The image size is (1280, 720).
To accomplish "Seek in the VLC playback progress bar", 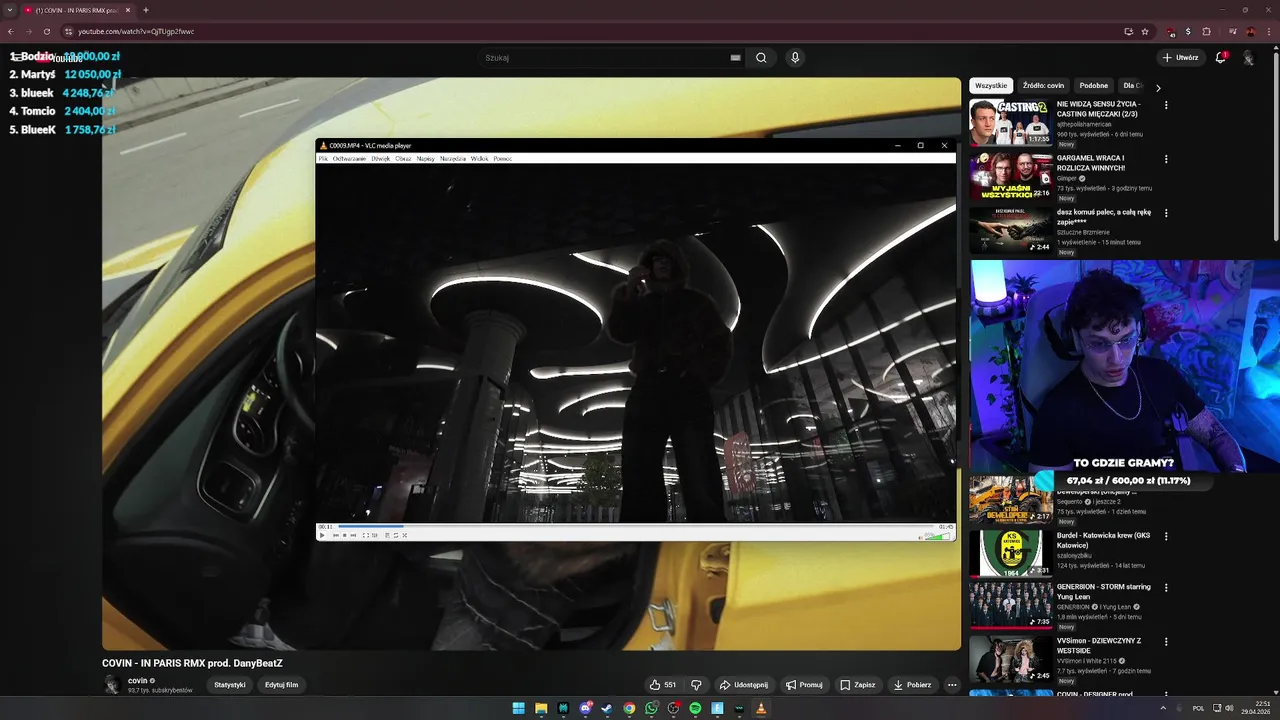I will click(636, 526).
